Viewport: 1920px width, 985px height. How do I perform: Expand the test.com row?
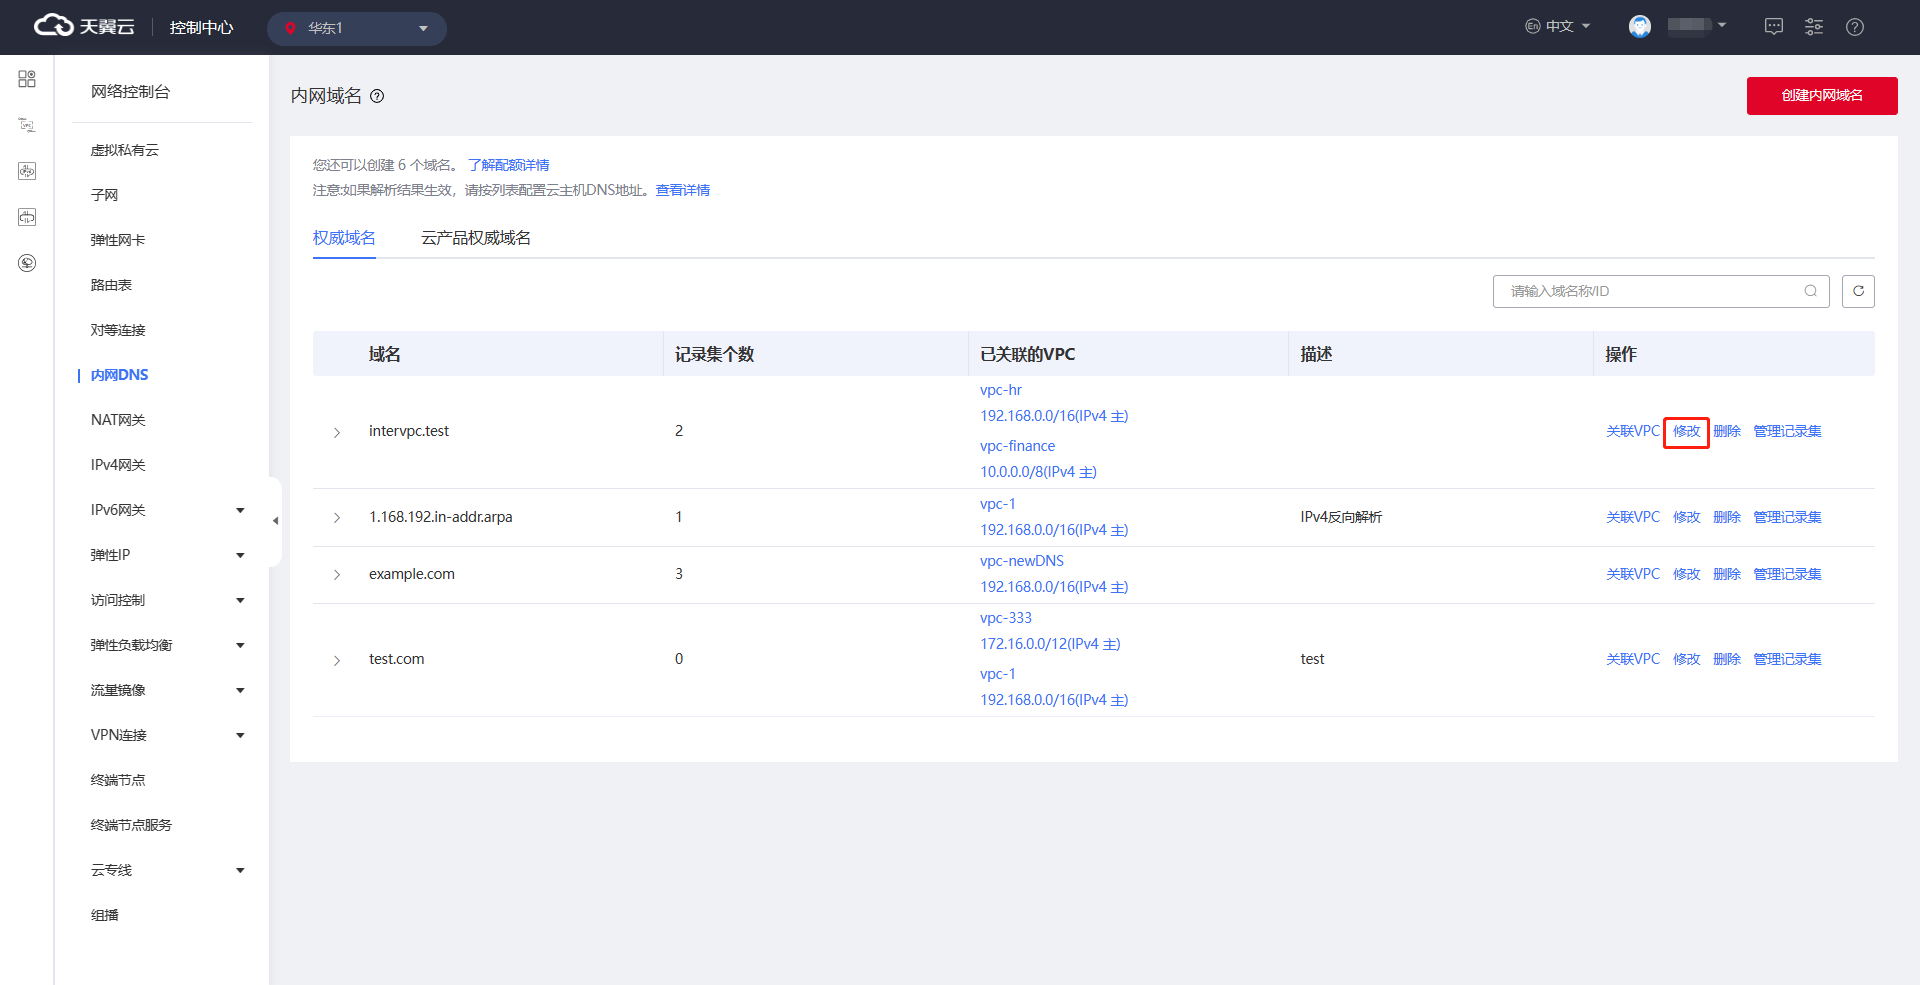337,660
